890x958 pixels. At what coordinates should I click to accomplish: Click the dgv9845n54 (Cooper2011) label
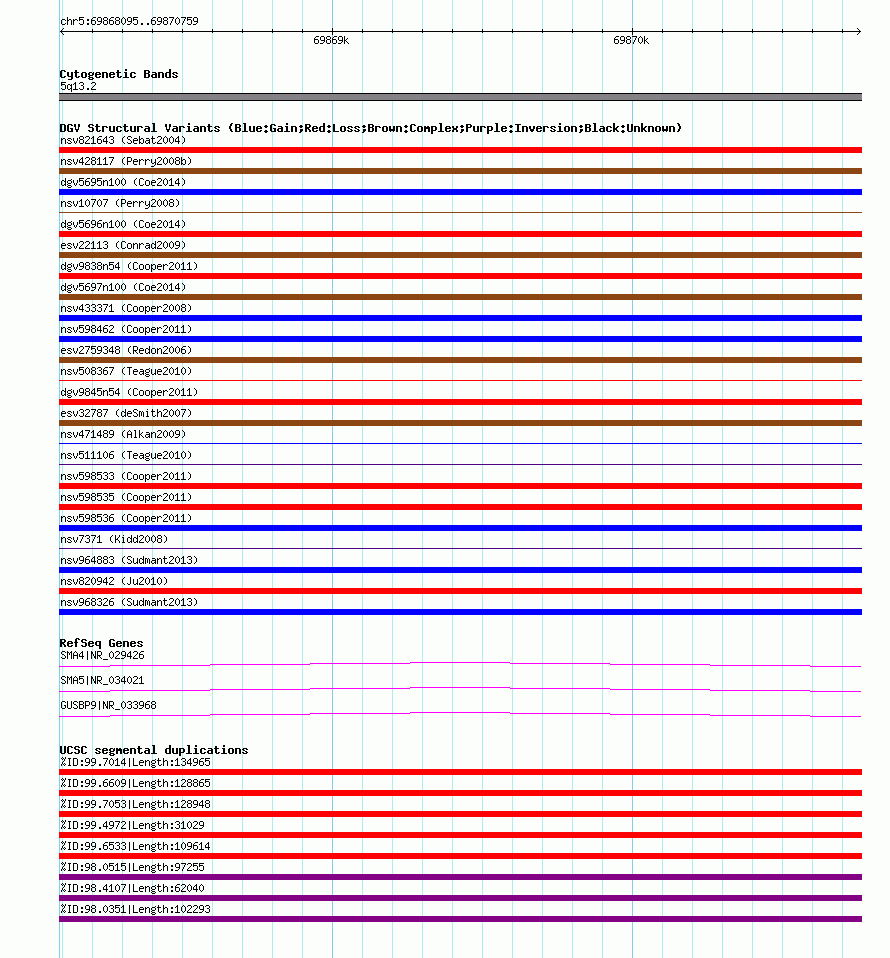coord(129,392)
